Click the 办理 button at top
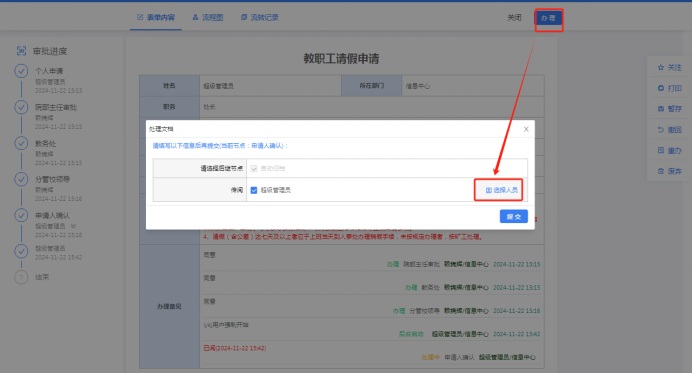693x373 pixels. pos(548,18)
